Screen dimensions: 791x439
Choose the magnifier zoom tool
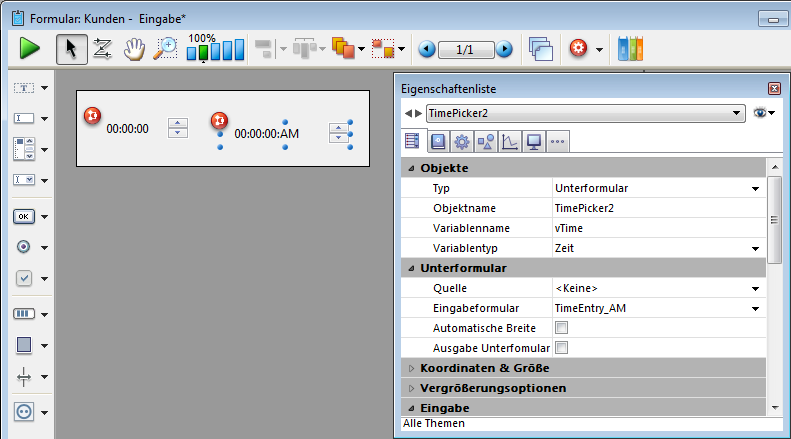(164, 48)
